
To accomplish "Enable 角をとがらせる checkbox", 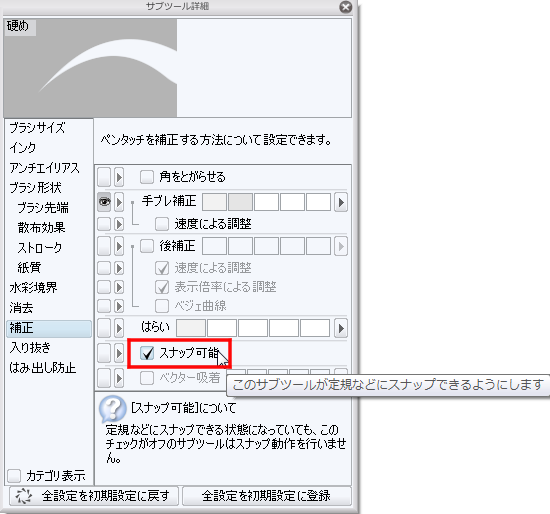I will pos(147,177).
